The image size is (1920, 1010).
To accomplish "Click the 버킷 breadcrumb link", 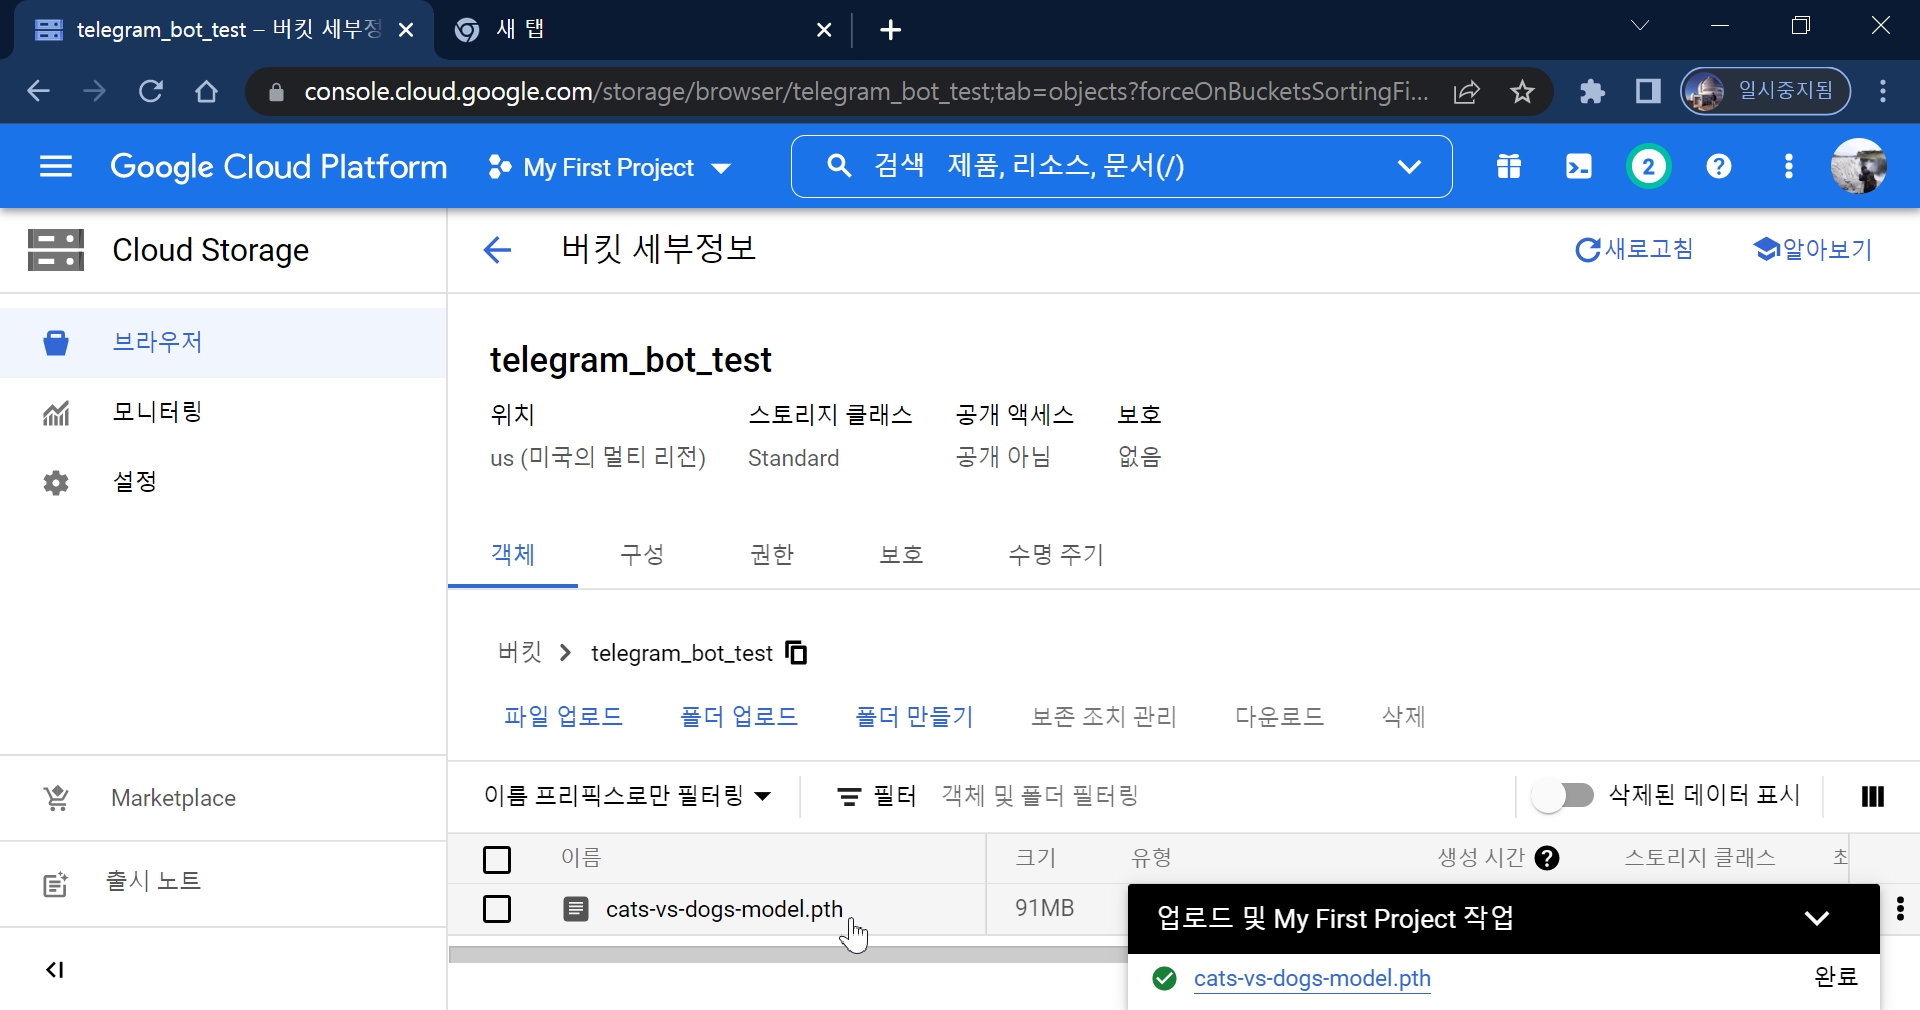I will pyautogui.click(x=520, y=653).
